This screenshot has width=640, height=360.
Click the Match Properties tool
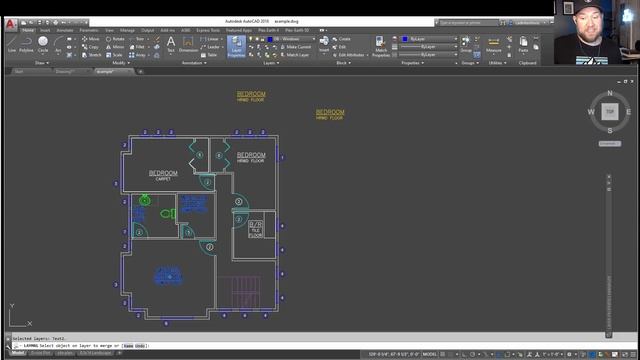pyautogui.click(x=380, y=47)
